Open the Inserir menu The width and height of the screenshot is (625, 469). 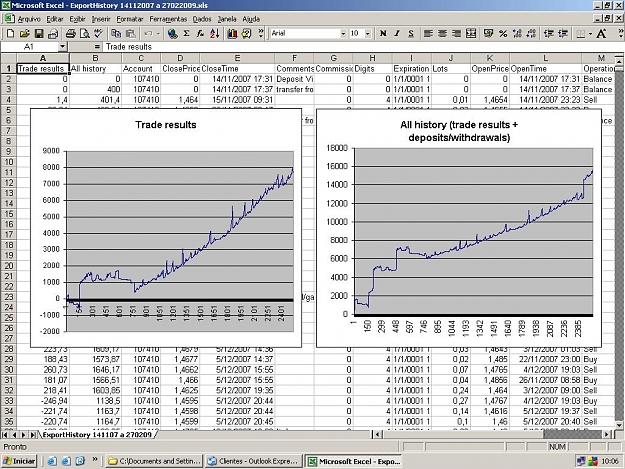coord(101,19)
